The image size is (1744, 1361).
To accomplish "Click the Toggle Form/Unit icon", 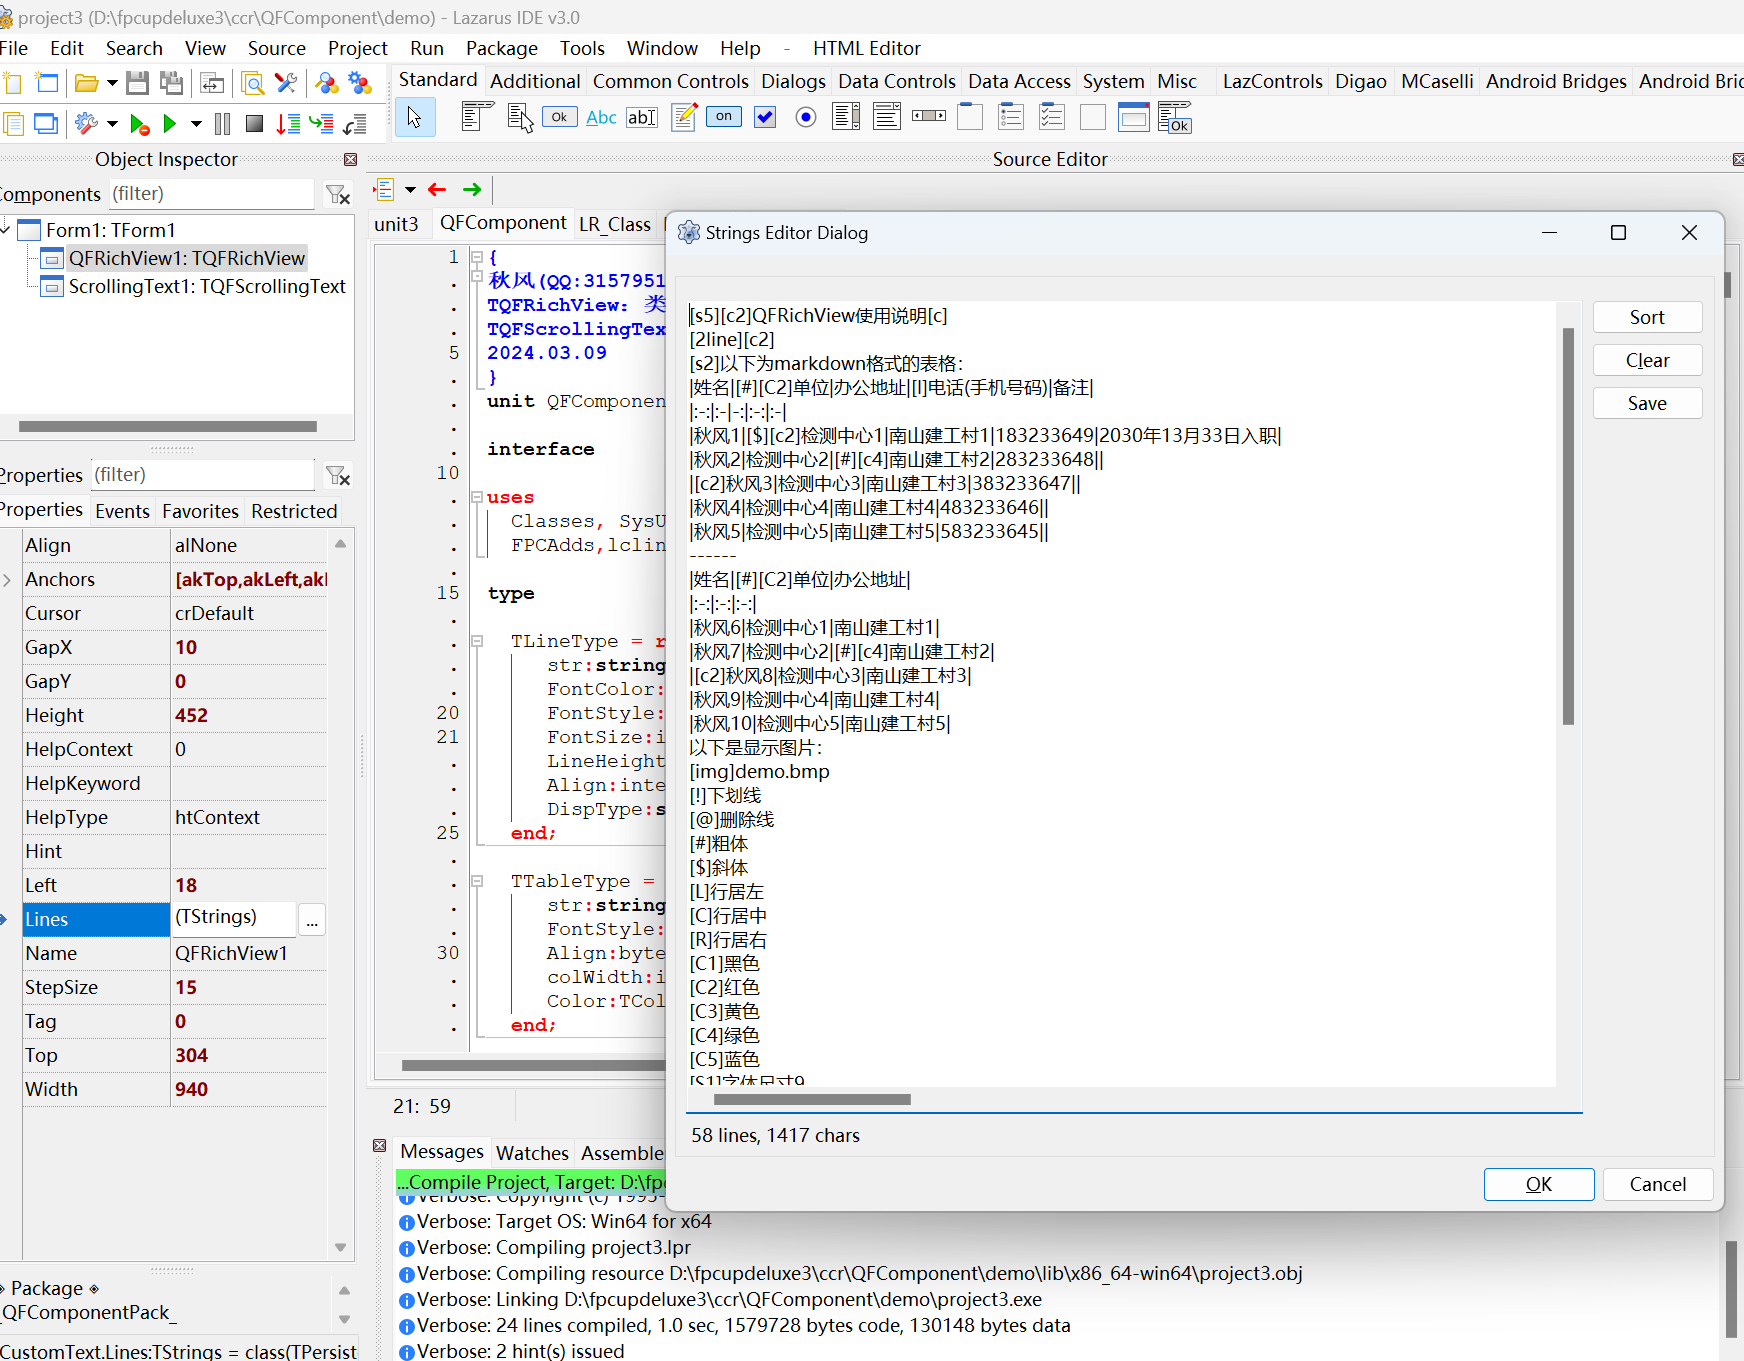I will point(212,83).
